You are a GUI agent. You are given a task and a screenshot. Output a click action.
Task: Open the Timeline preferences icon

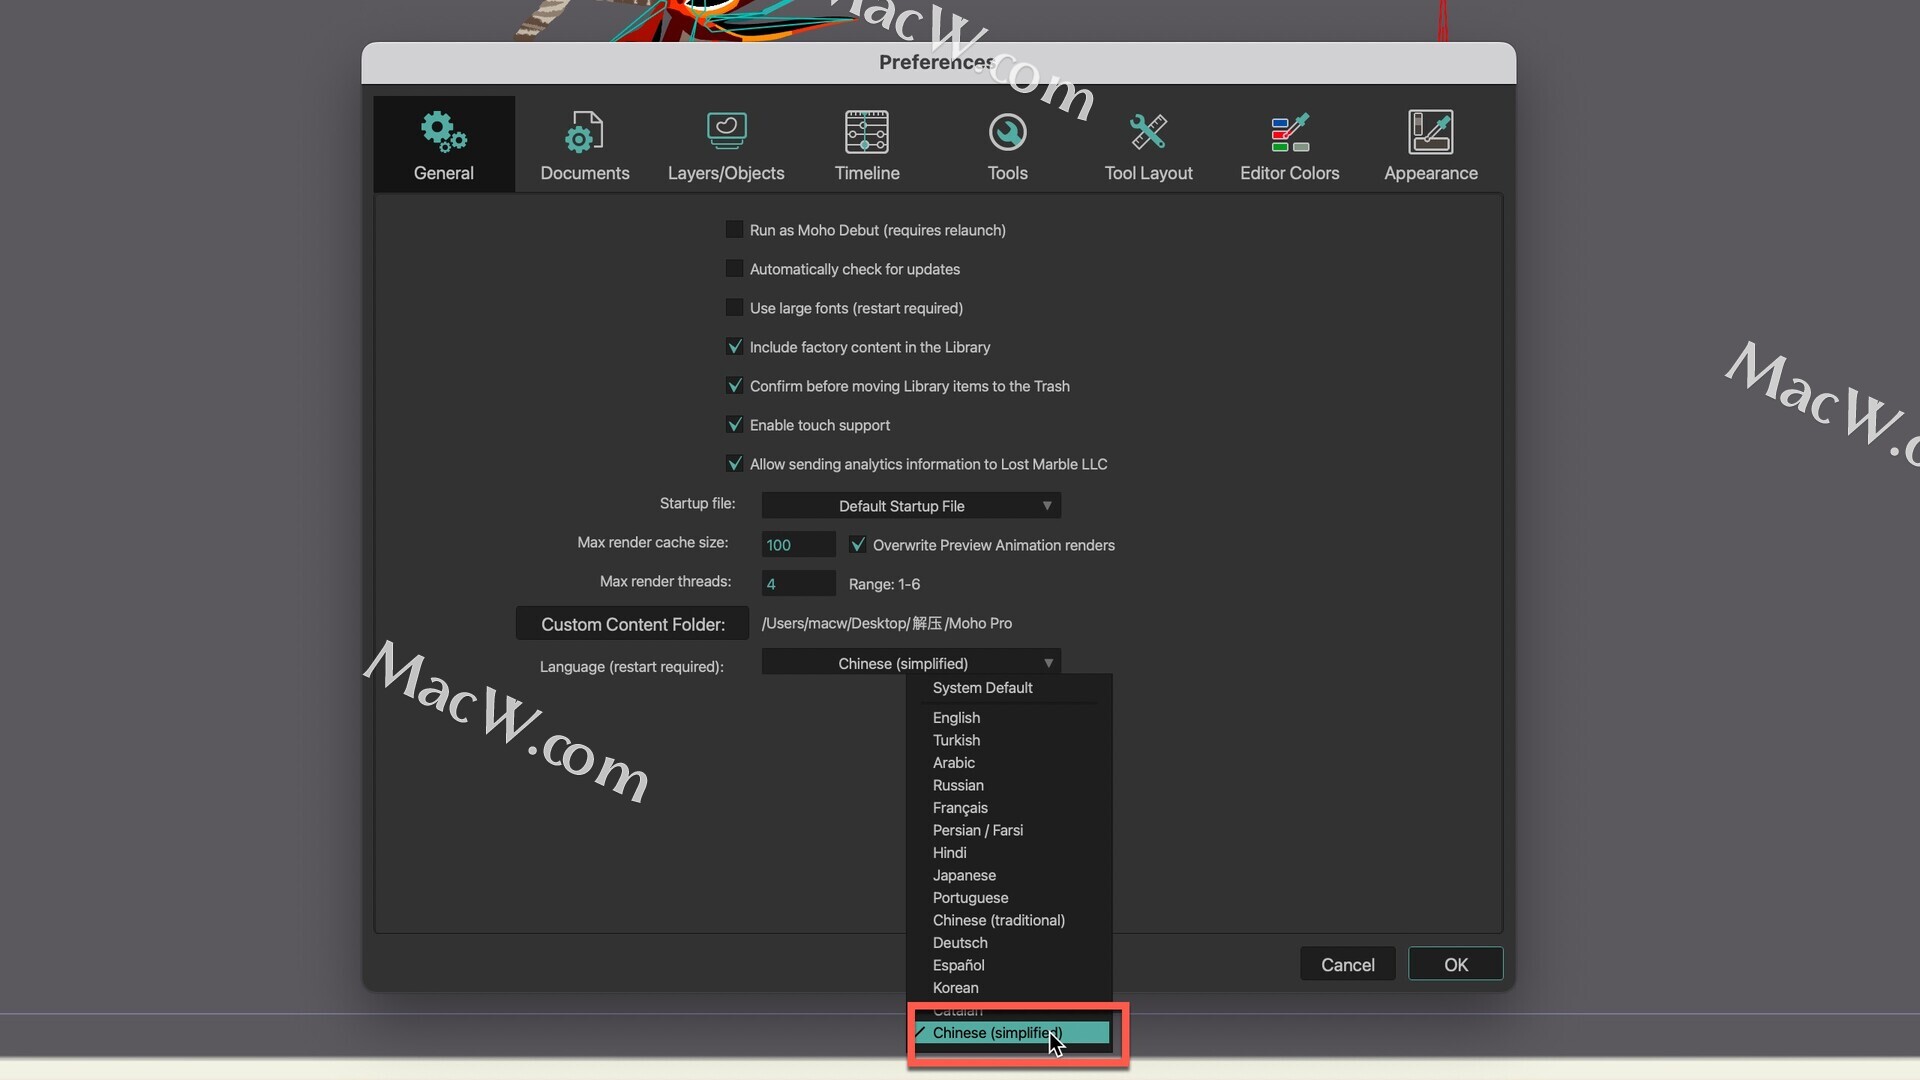pyautogui.click(x=867, y=131)
